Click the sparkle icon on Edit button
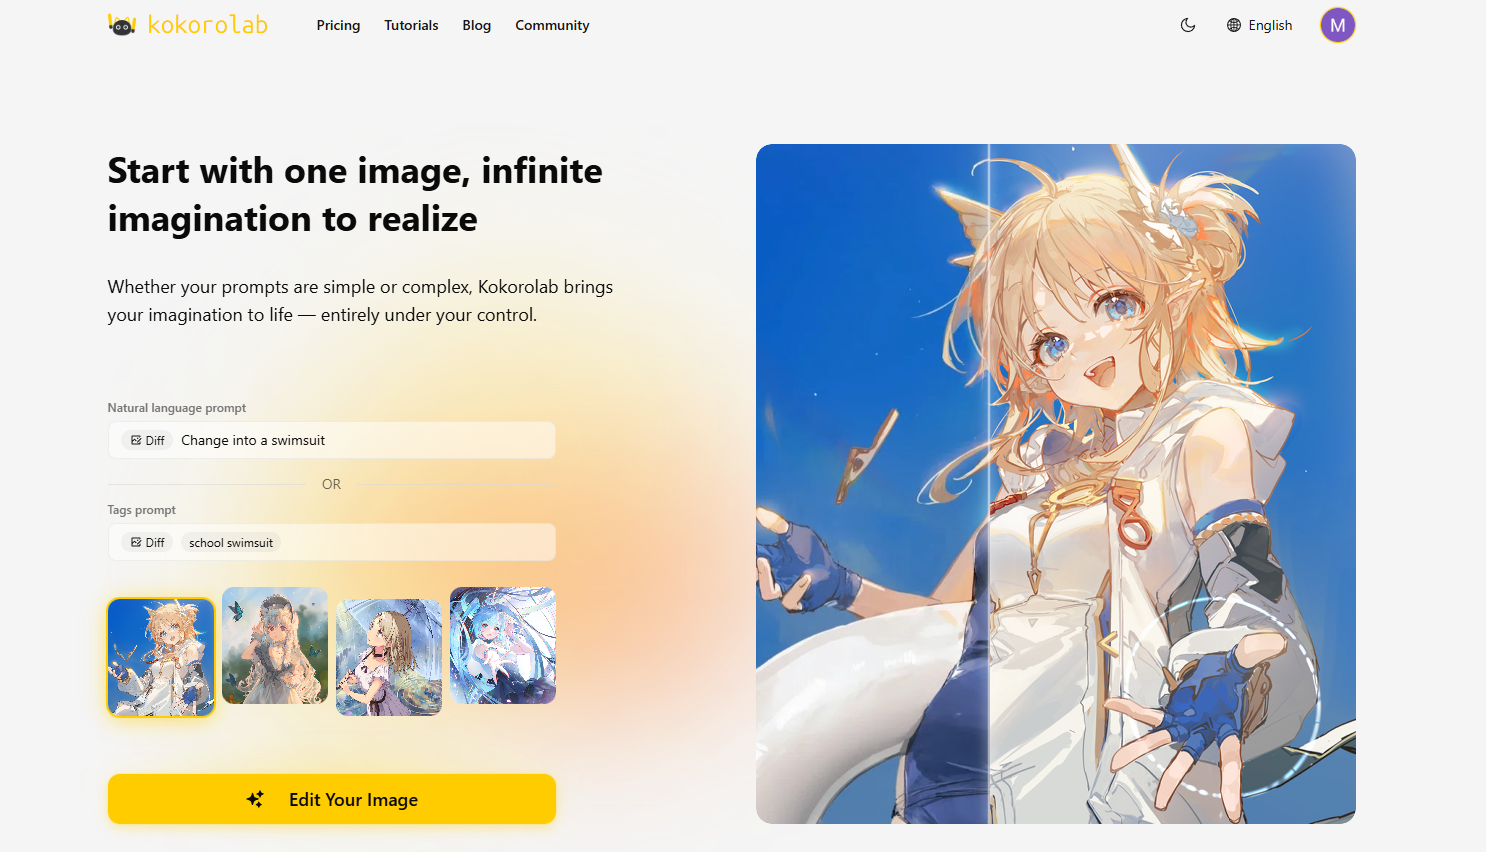This screenshot has width=1486, height=852. (255, 799)
